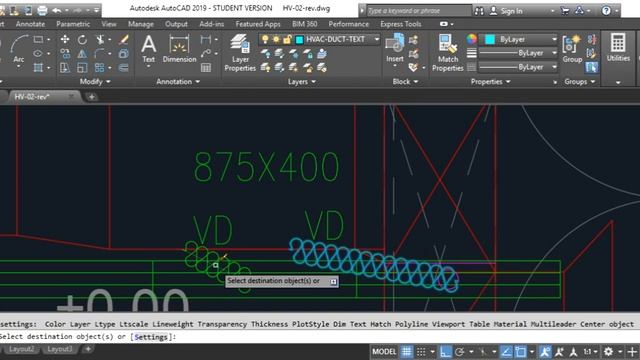Open the Manage ribbon tab

click(x=141, y=24)
